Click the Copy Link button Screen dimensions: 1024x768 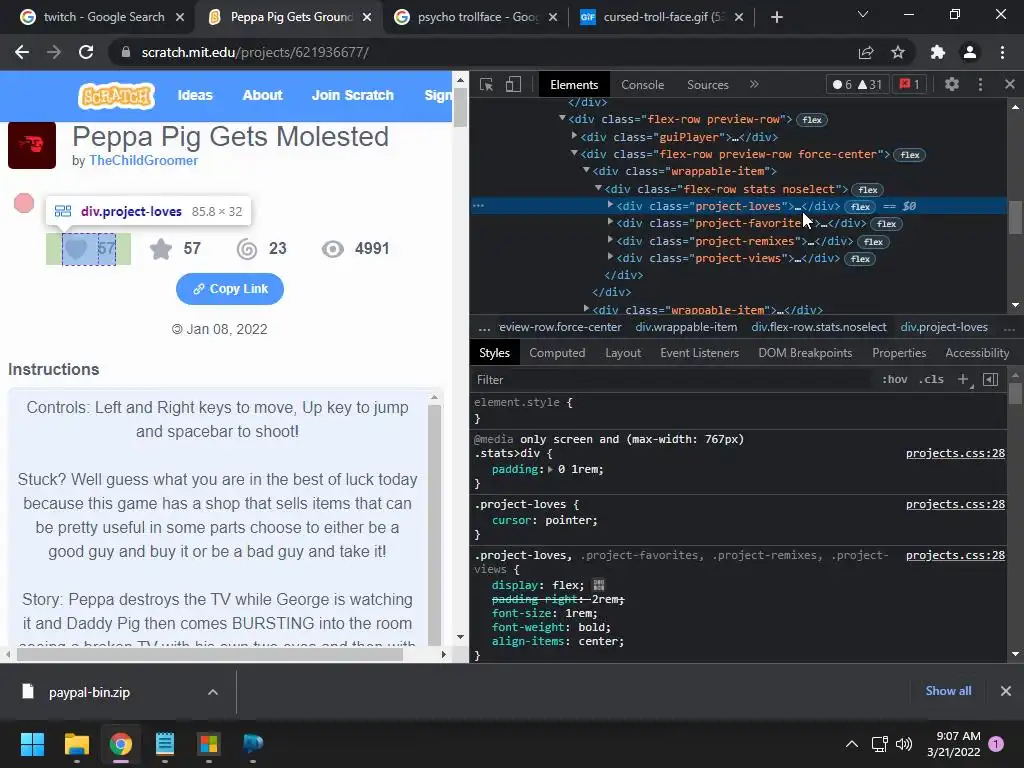[x=230, y=289]
